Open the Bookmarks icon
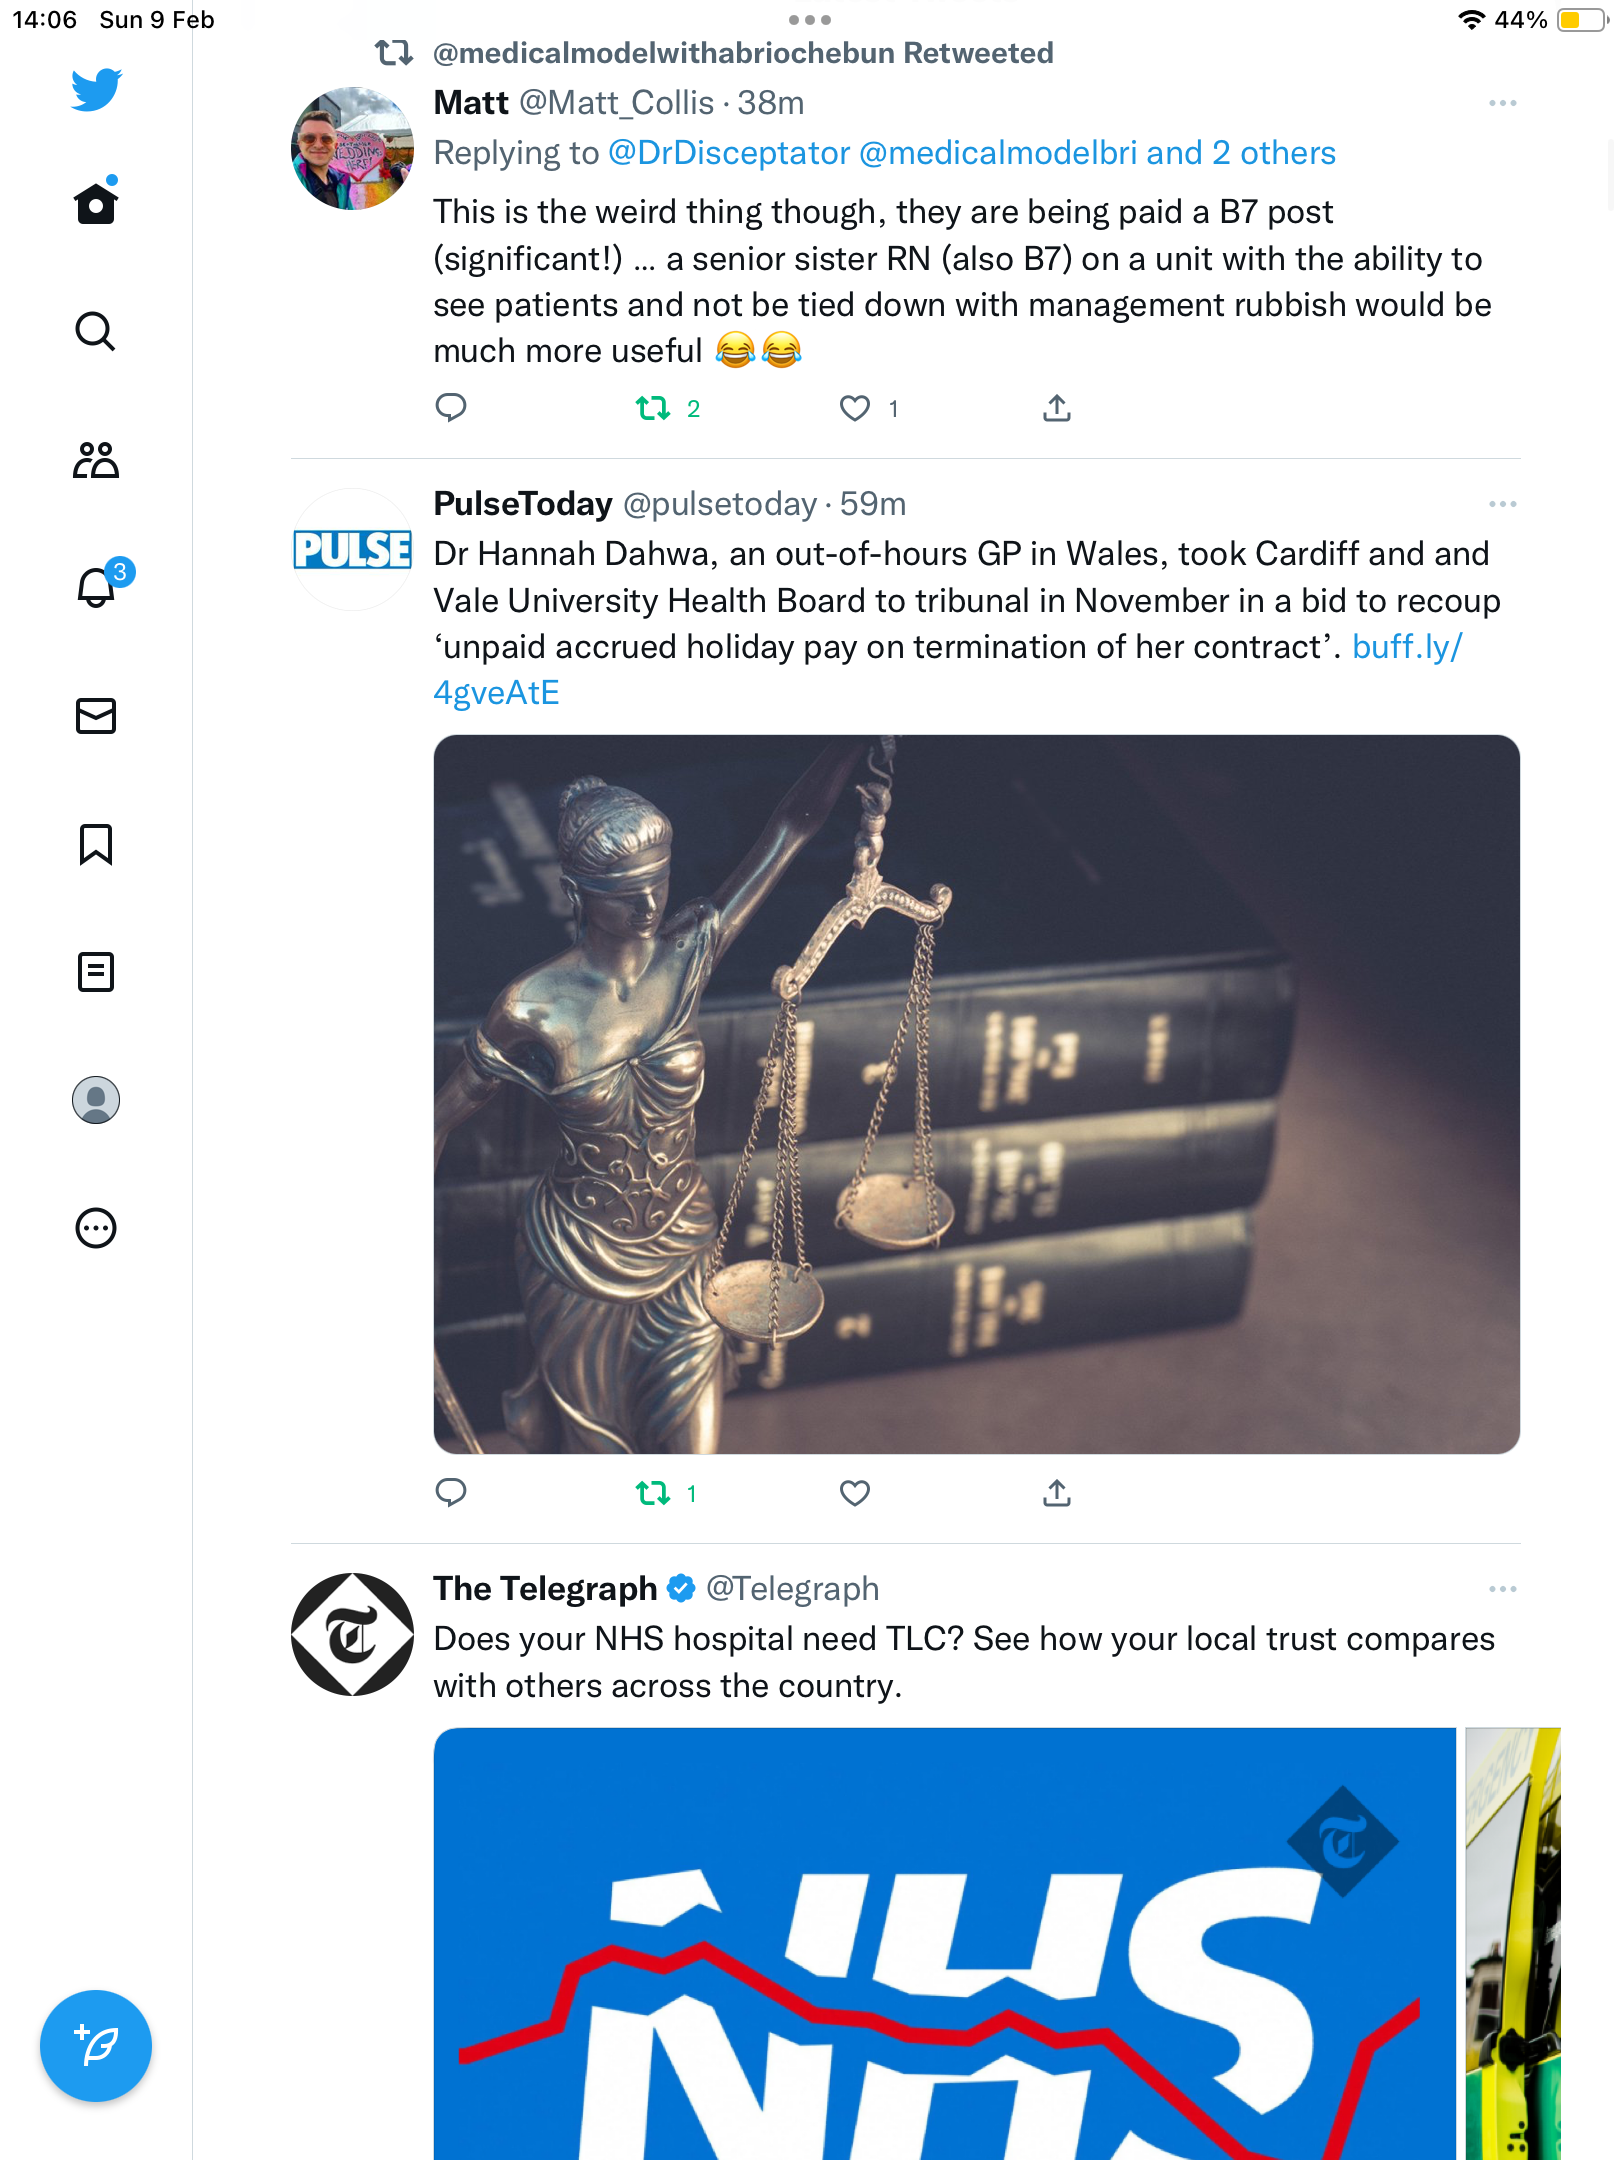1620x2160 pixels. (96, 844)
